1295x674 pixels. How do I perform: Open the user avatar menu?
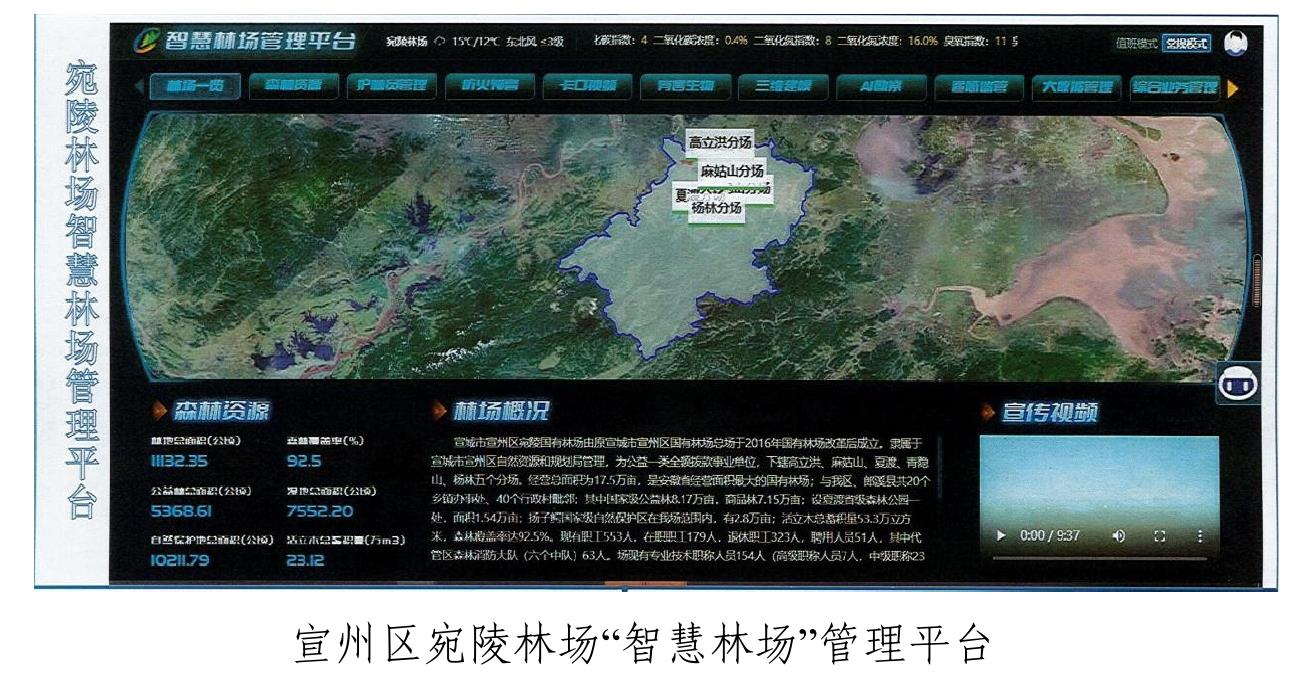(1236, 42)
